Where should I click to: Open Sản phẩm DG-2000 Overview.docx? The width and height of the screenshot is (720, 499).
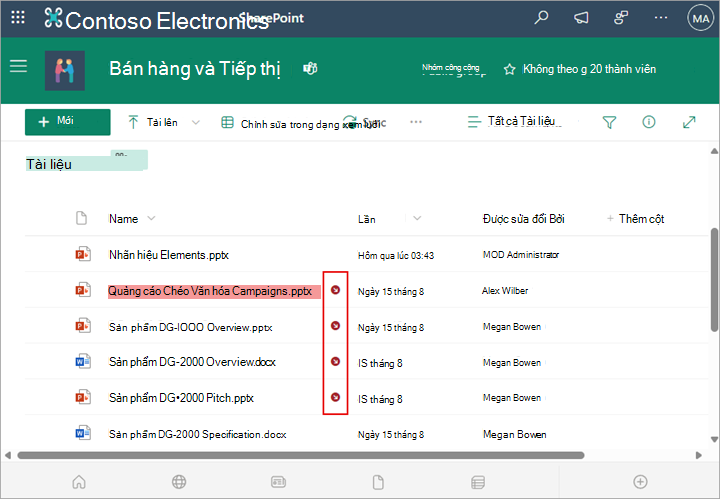[192, 362]
